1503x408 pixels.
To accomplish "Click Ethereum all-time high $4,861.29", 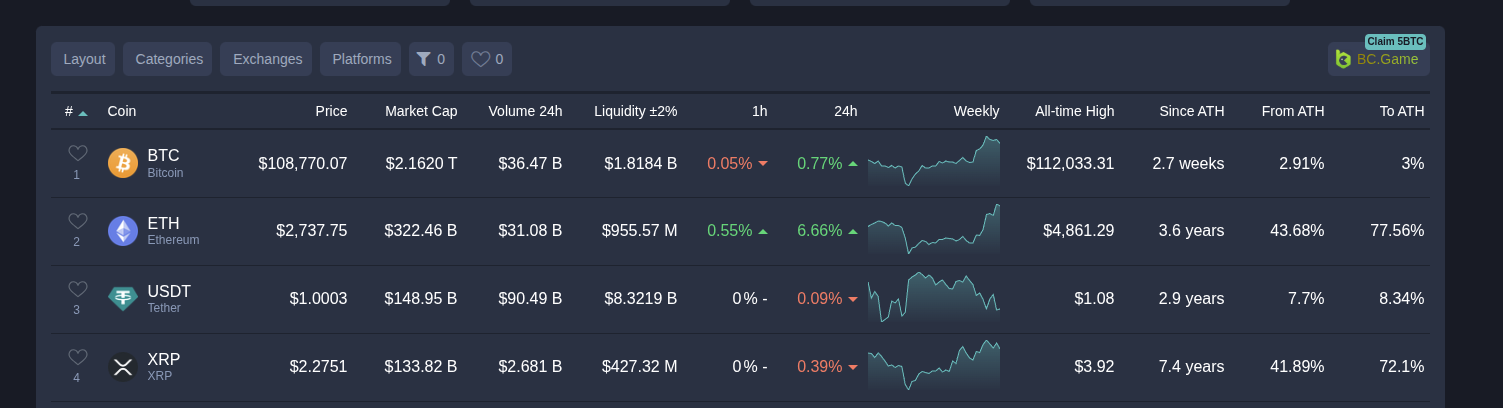I will coord(1079,231).
